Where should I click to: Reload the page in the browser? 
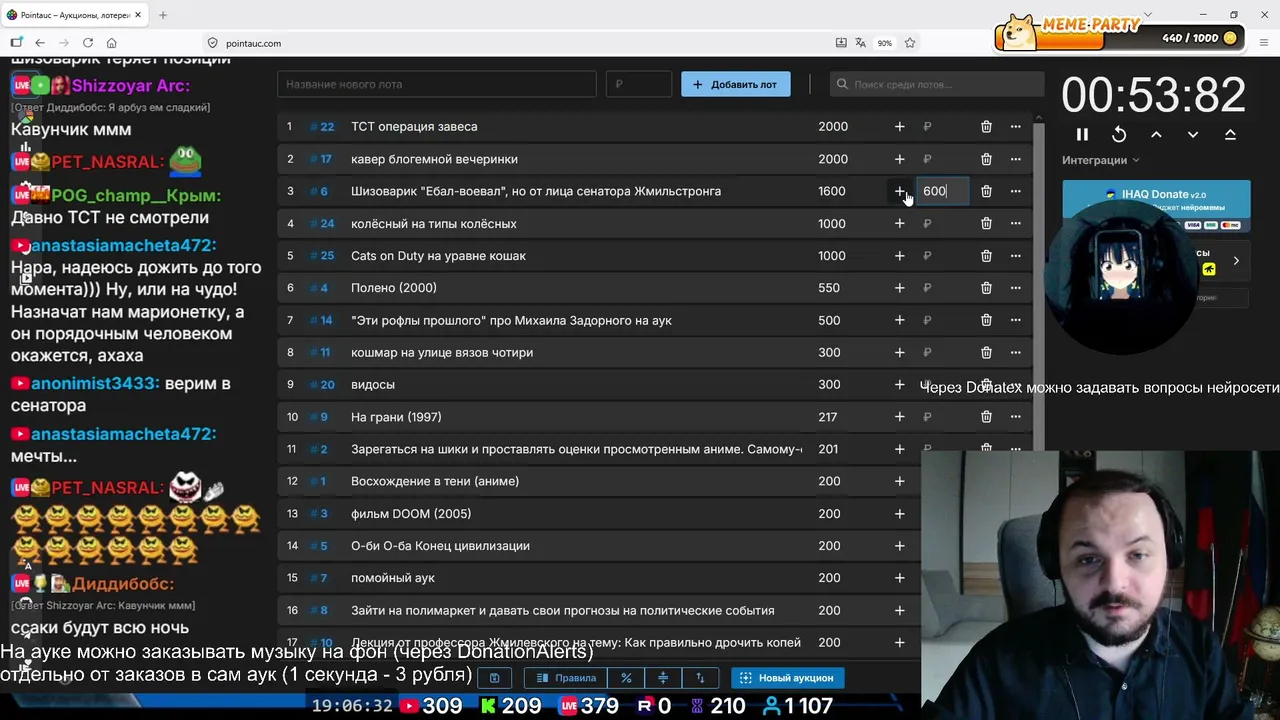(88, 43)
